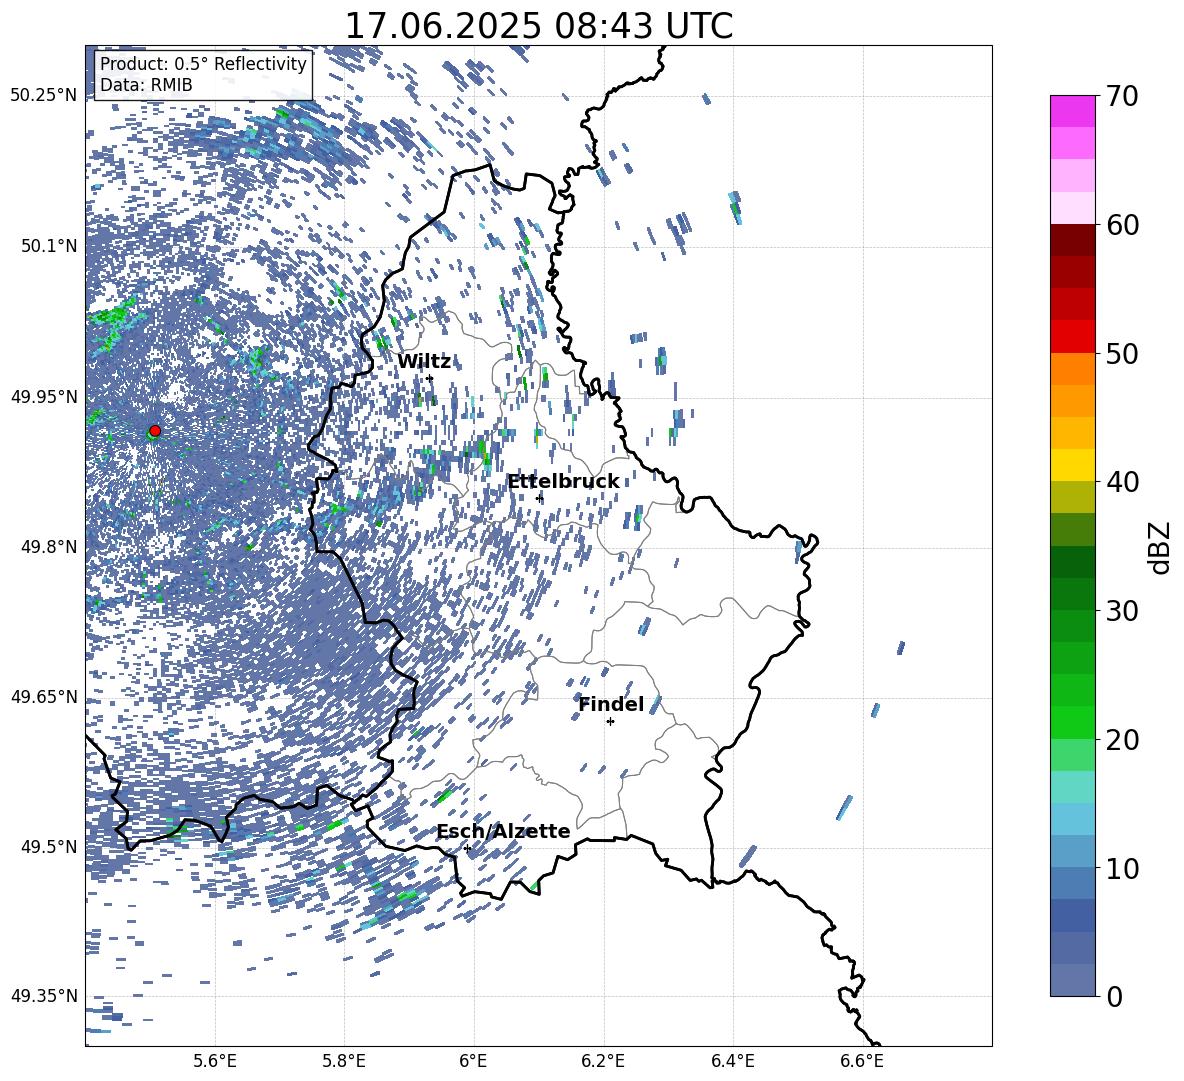Click the olive swatch below 40
Screen dimensions: 1184x1081
click(x=1073, y=497)
